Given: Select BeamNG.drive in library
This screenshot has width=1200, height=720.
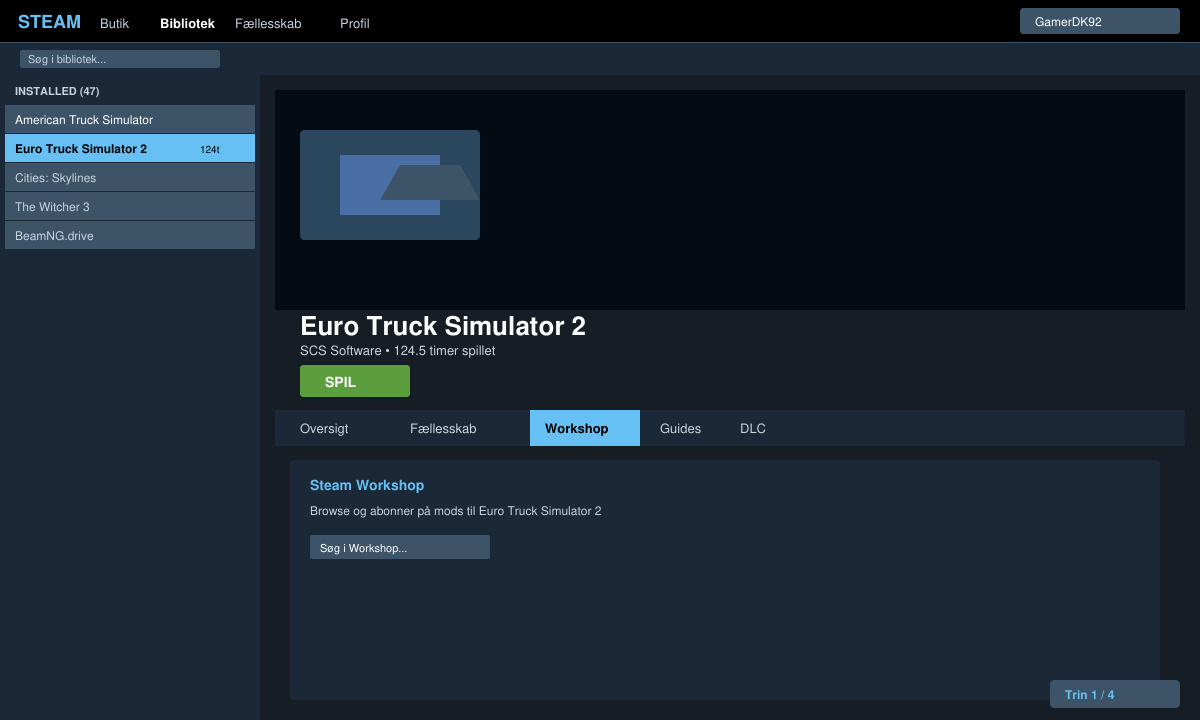Looking at the screenshot, I should point(130,235).
